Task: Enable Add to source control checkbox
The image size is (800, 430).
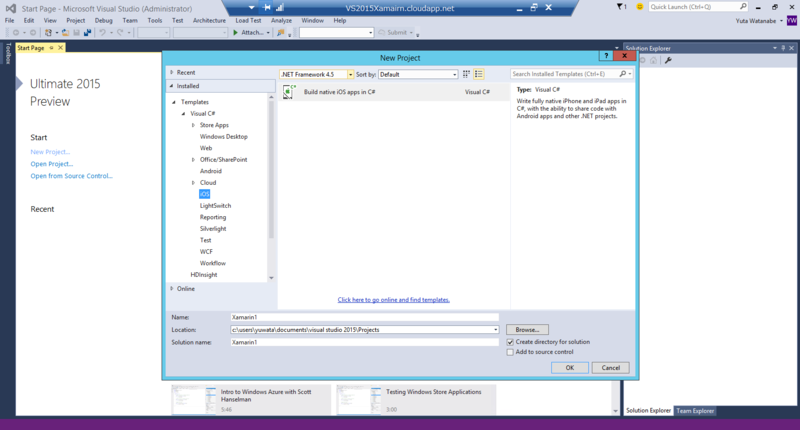Action: [x=510, y=352]
